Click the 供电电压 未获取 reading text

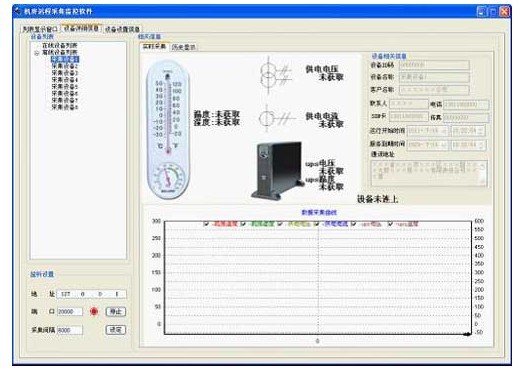[x=324, y=73]
